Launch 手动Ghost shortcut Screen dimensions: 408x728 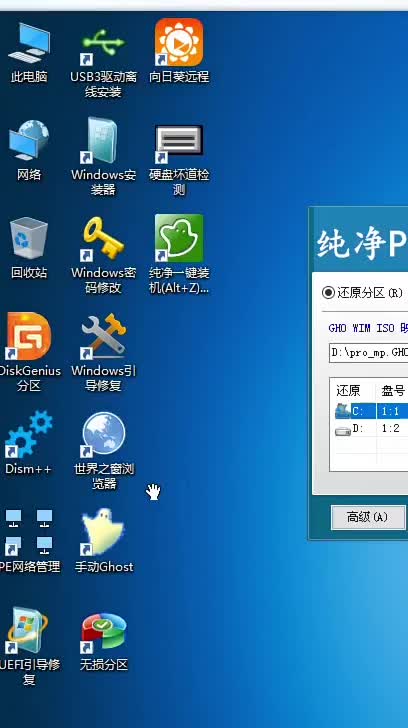tap(104, 541)
